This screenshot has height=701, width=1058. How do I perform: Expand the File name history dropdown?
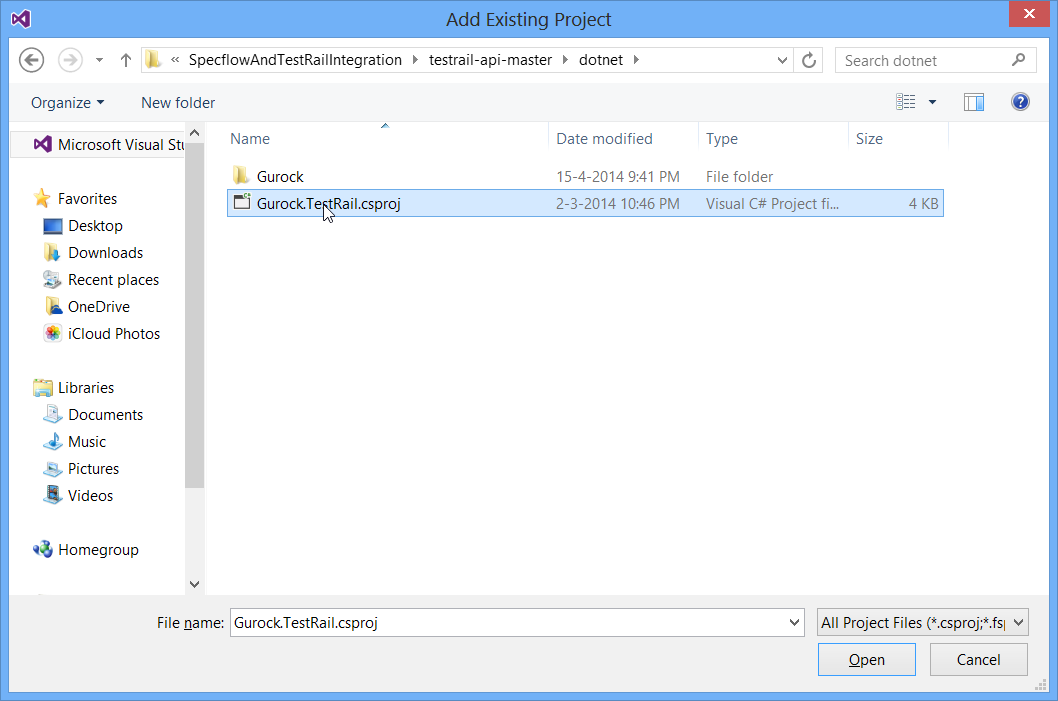coord(794,623)
